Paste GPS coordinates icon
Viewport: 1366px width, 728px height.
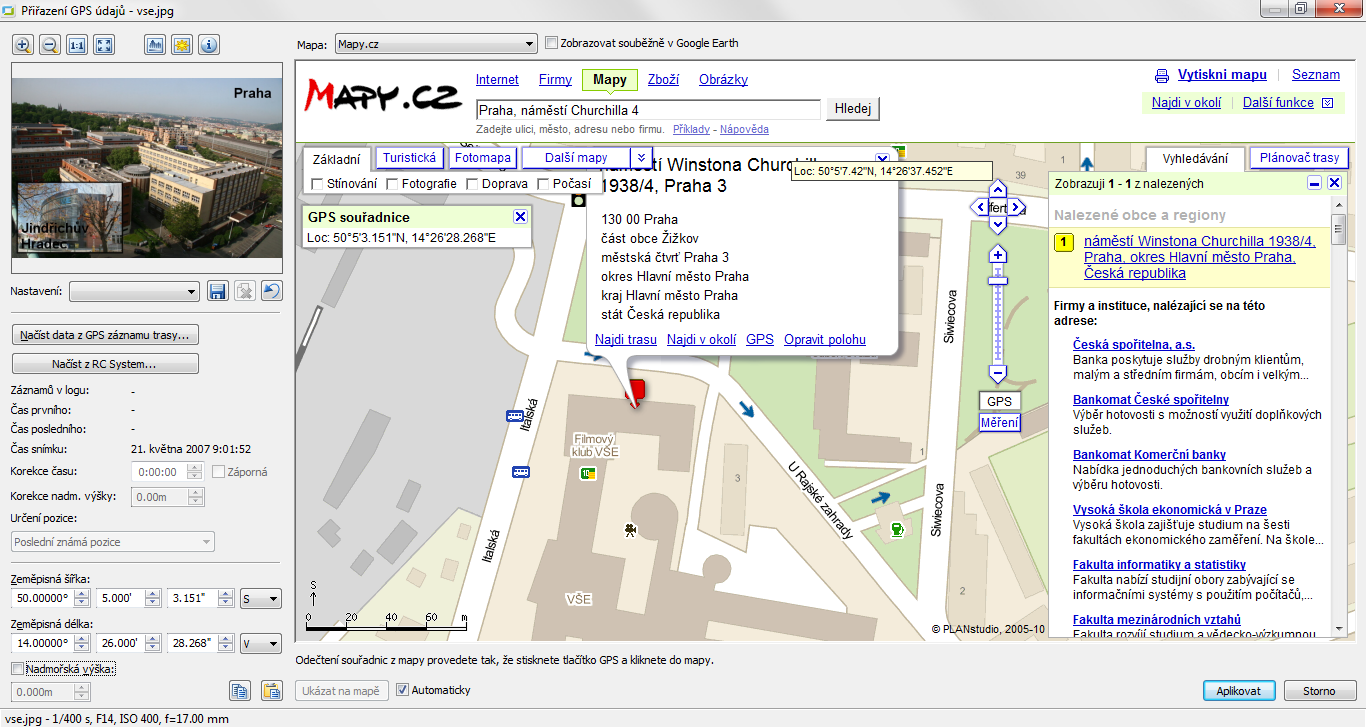pyautogui.click(x=271, y=690)
